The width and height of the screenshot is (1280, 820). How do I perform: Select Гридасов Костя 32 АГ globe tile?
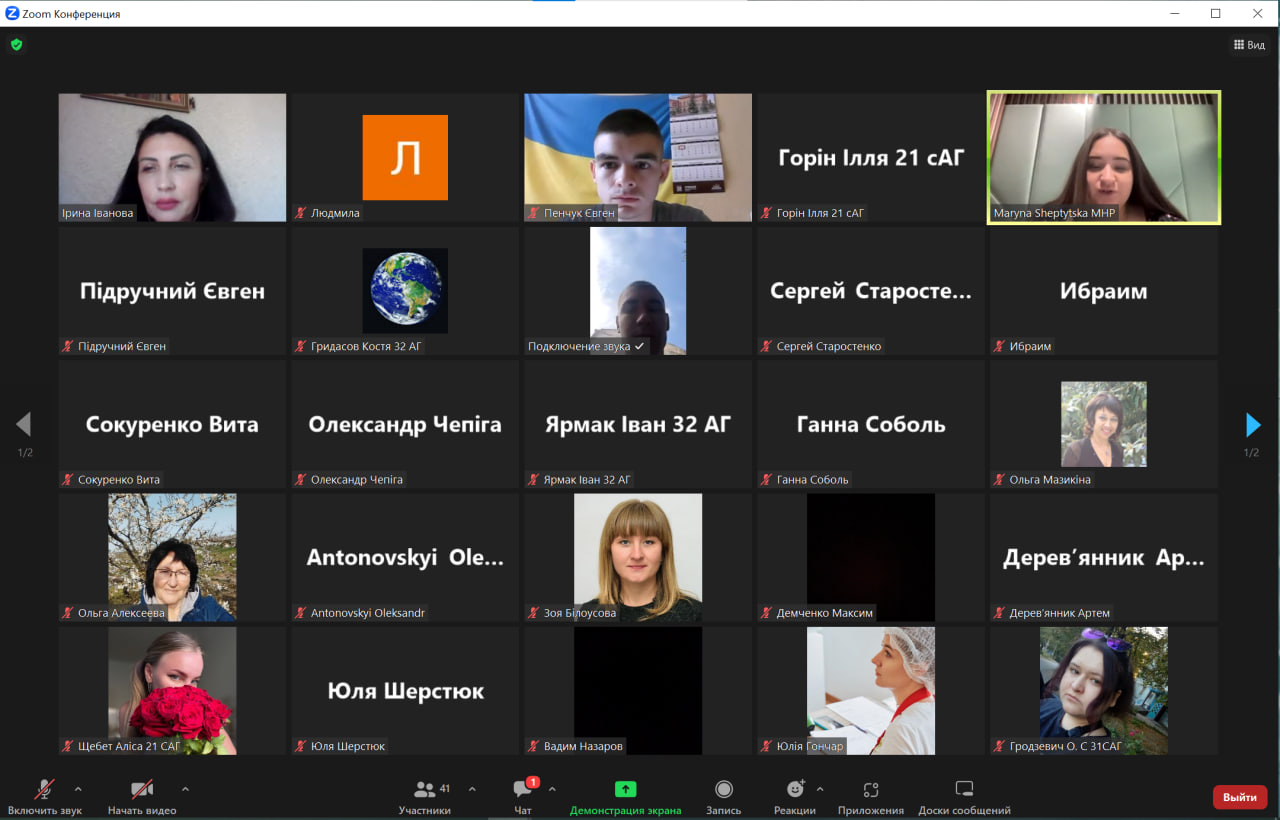tap(405, 291)
